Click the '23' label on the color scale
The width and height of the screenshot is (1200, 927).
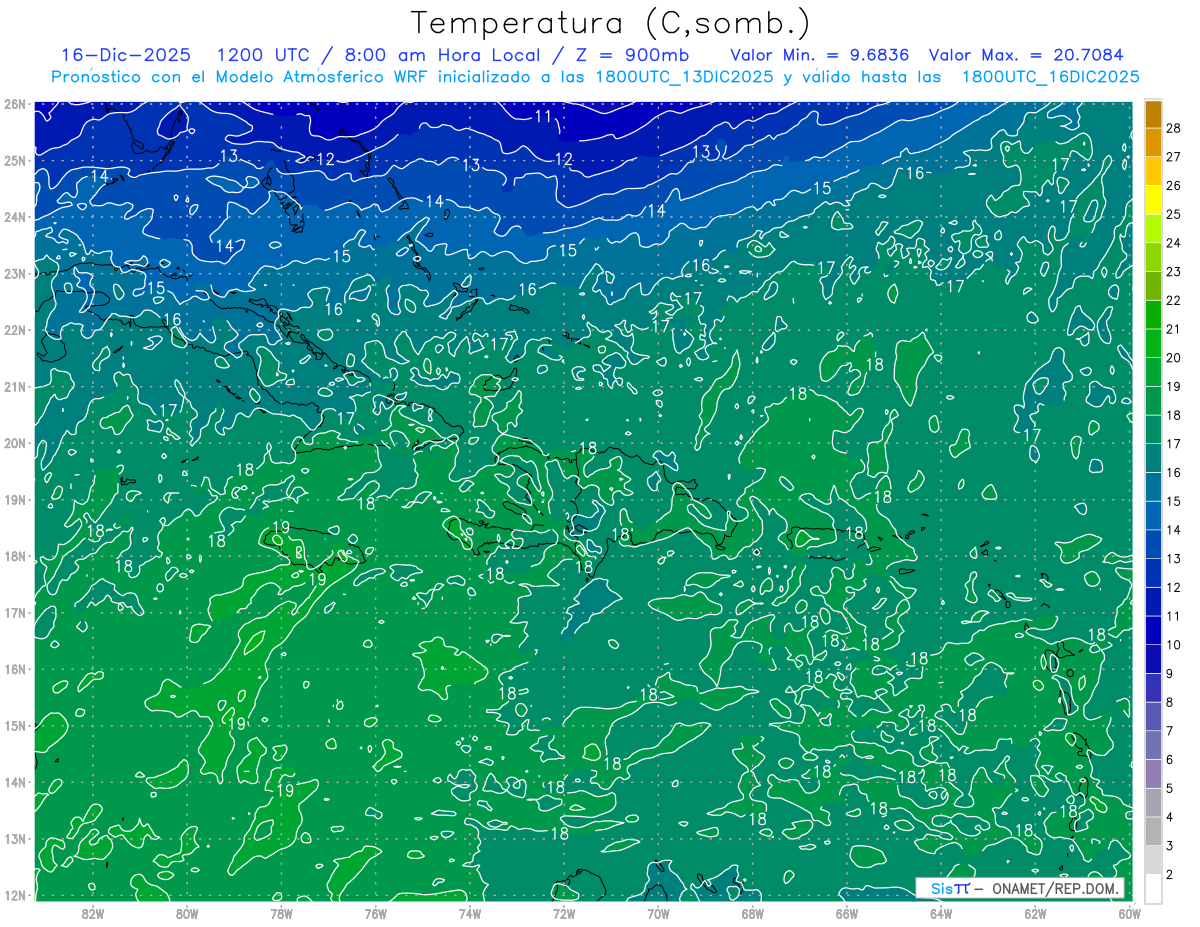(x=1173, y=272)
